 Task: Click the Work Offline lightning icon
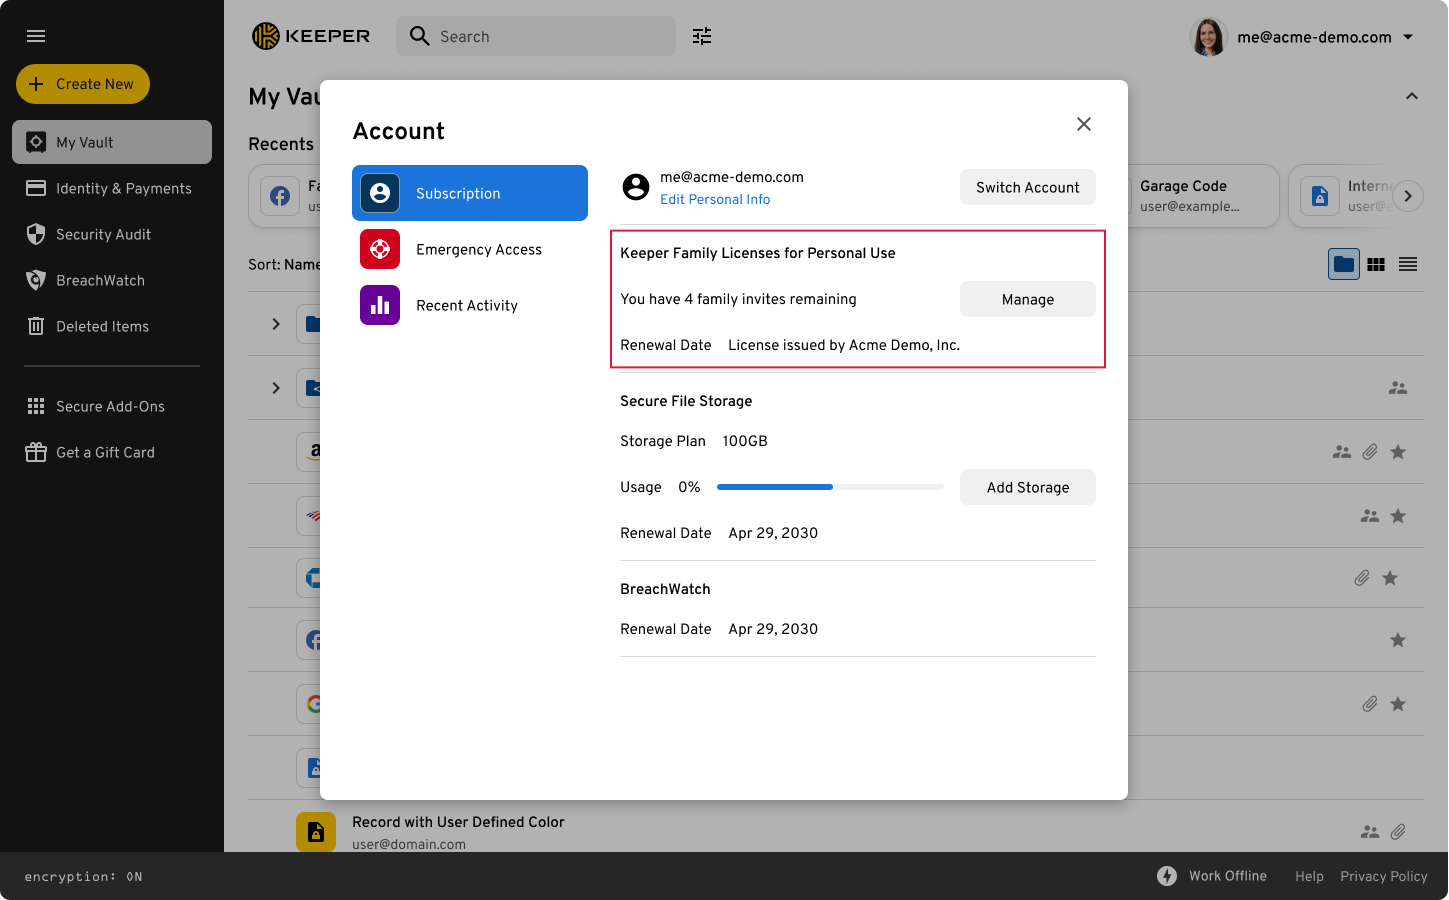pos(1167,876)
